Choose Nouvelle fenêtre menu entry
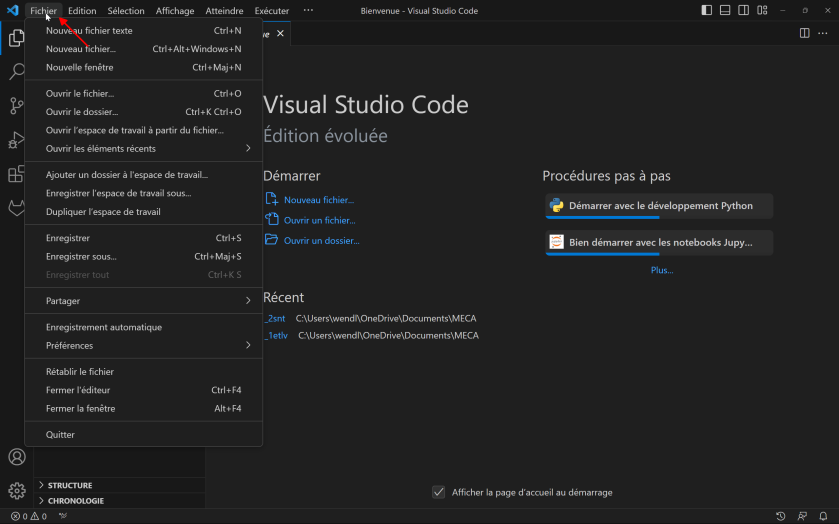 pos(143,67)
